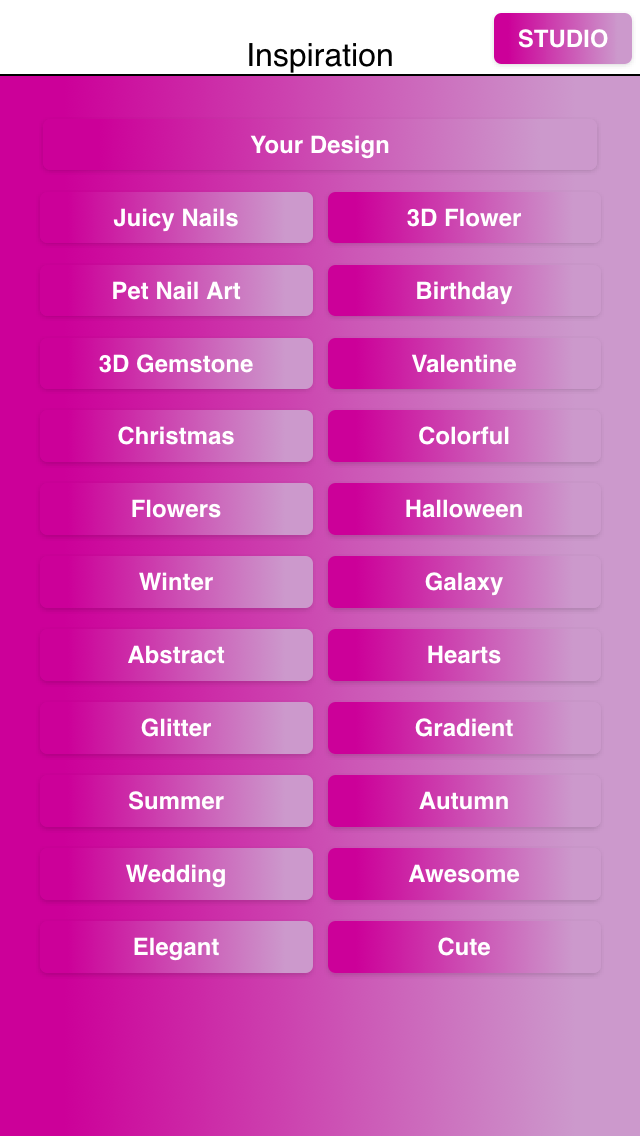The width and height of the screenshot is (640, 1136).
Task: Choose Halloween nail designs
Action: point(464,509)
